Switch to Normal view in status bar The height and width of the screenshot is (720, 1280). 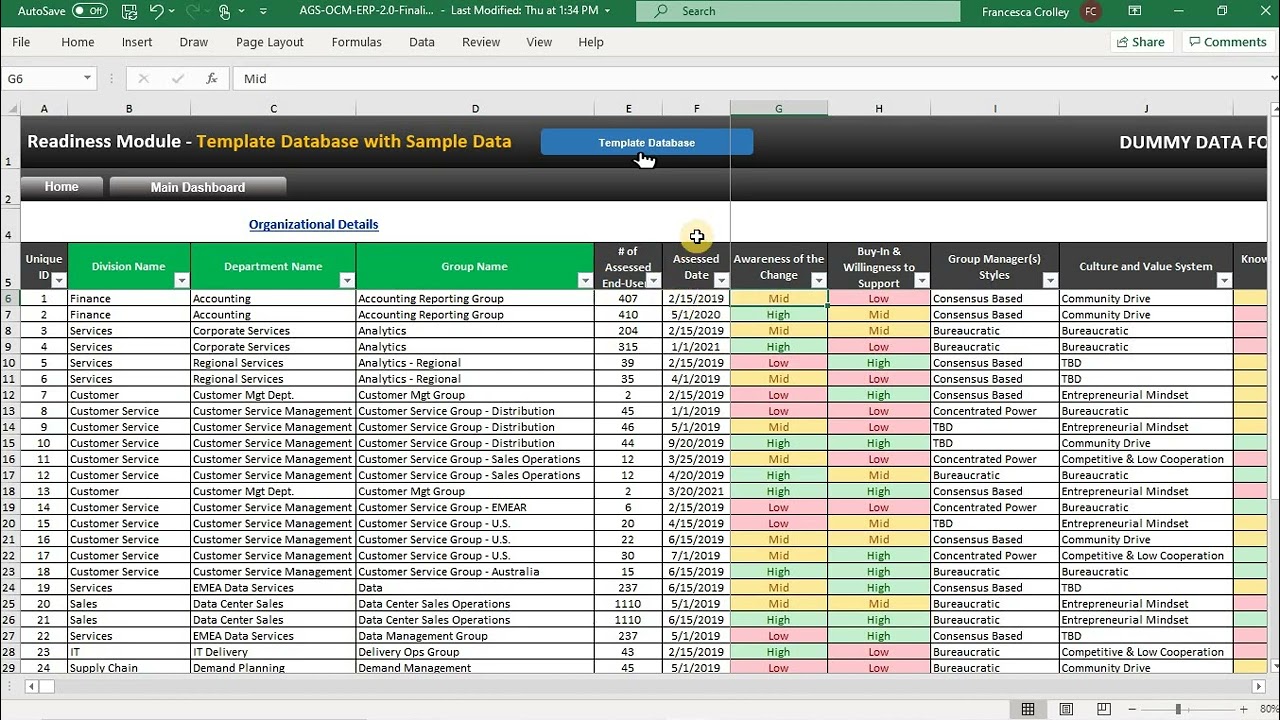coord(1028,709)
